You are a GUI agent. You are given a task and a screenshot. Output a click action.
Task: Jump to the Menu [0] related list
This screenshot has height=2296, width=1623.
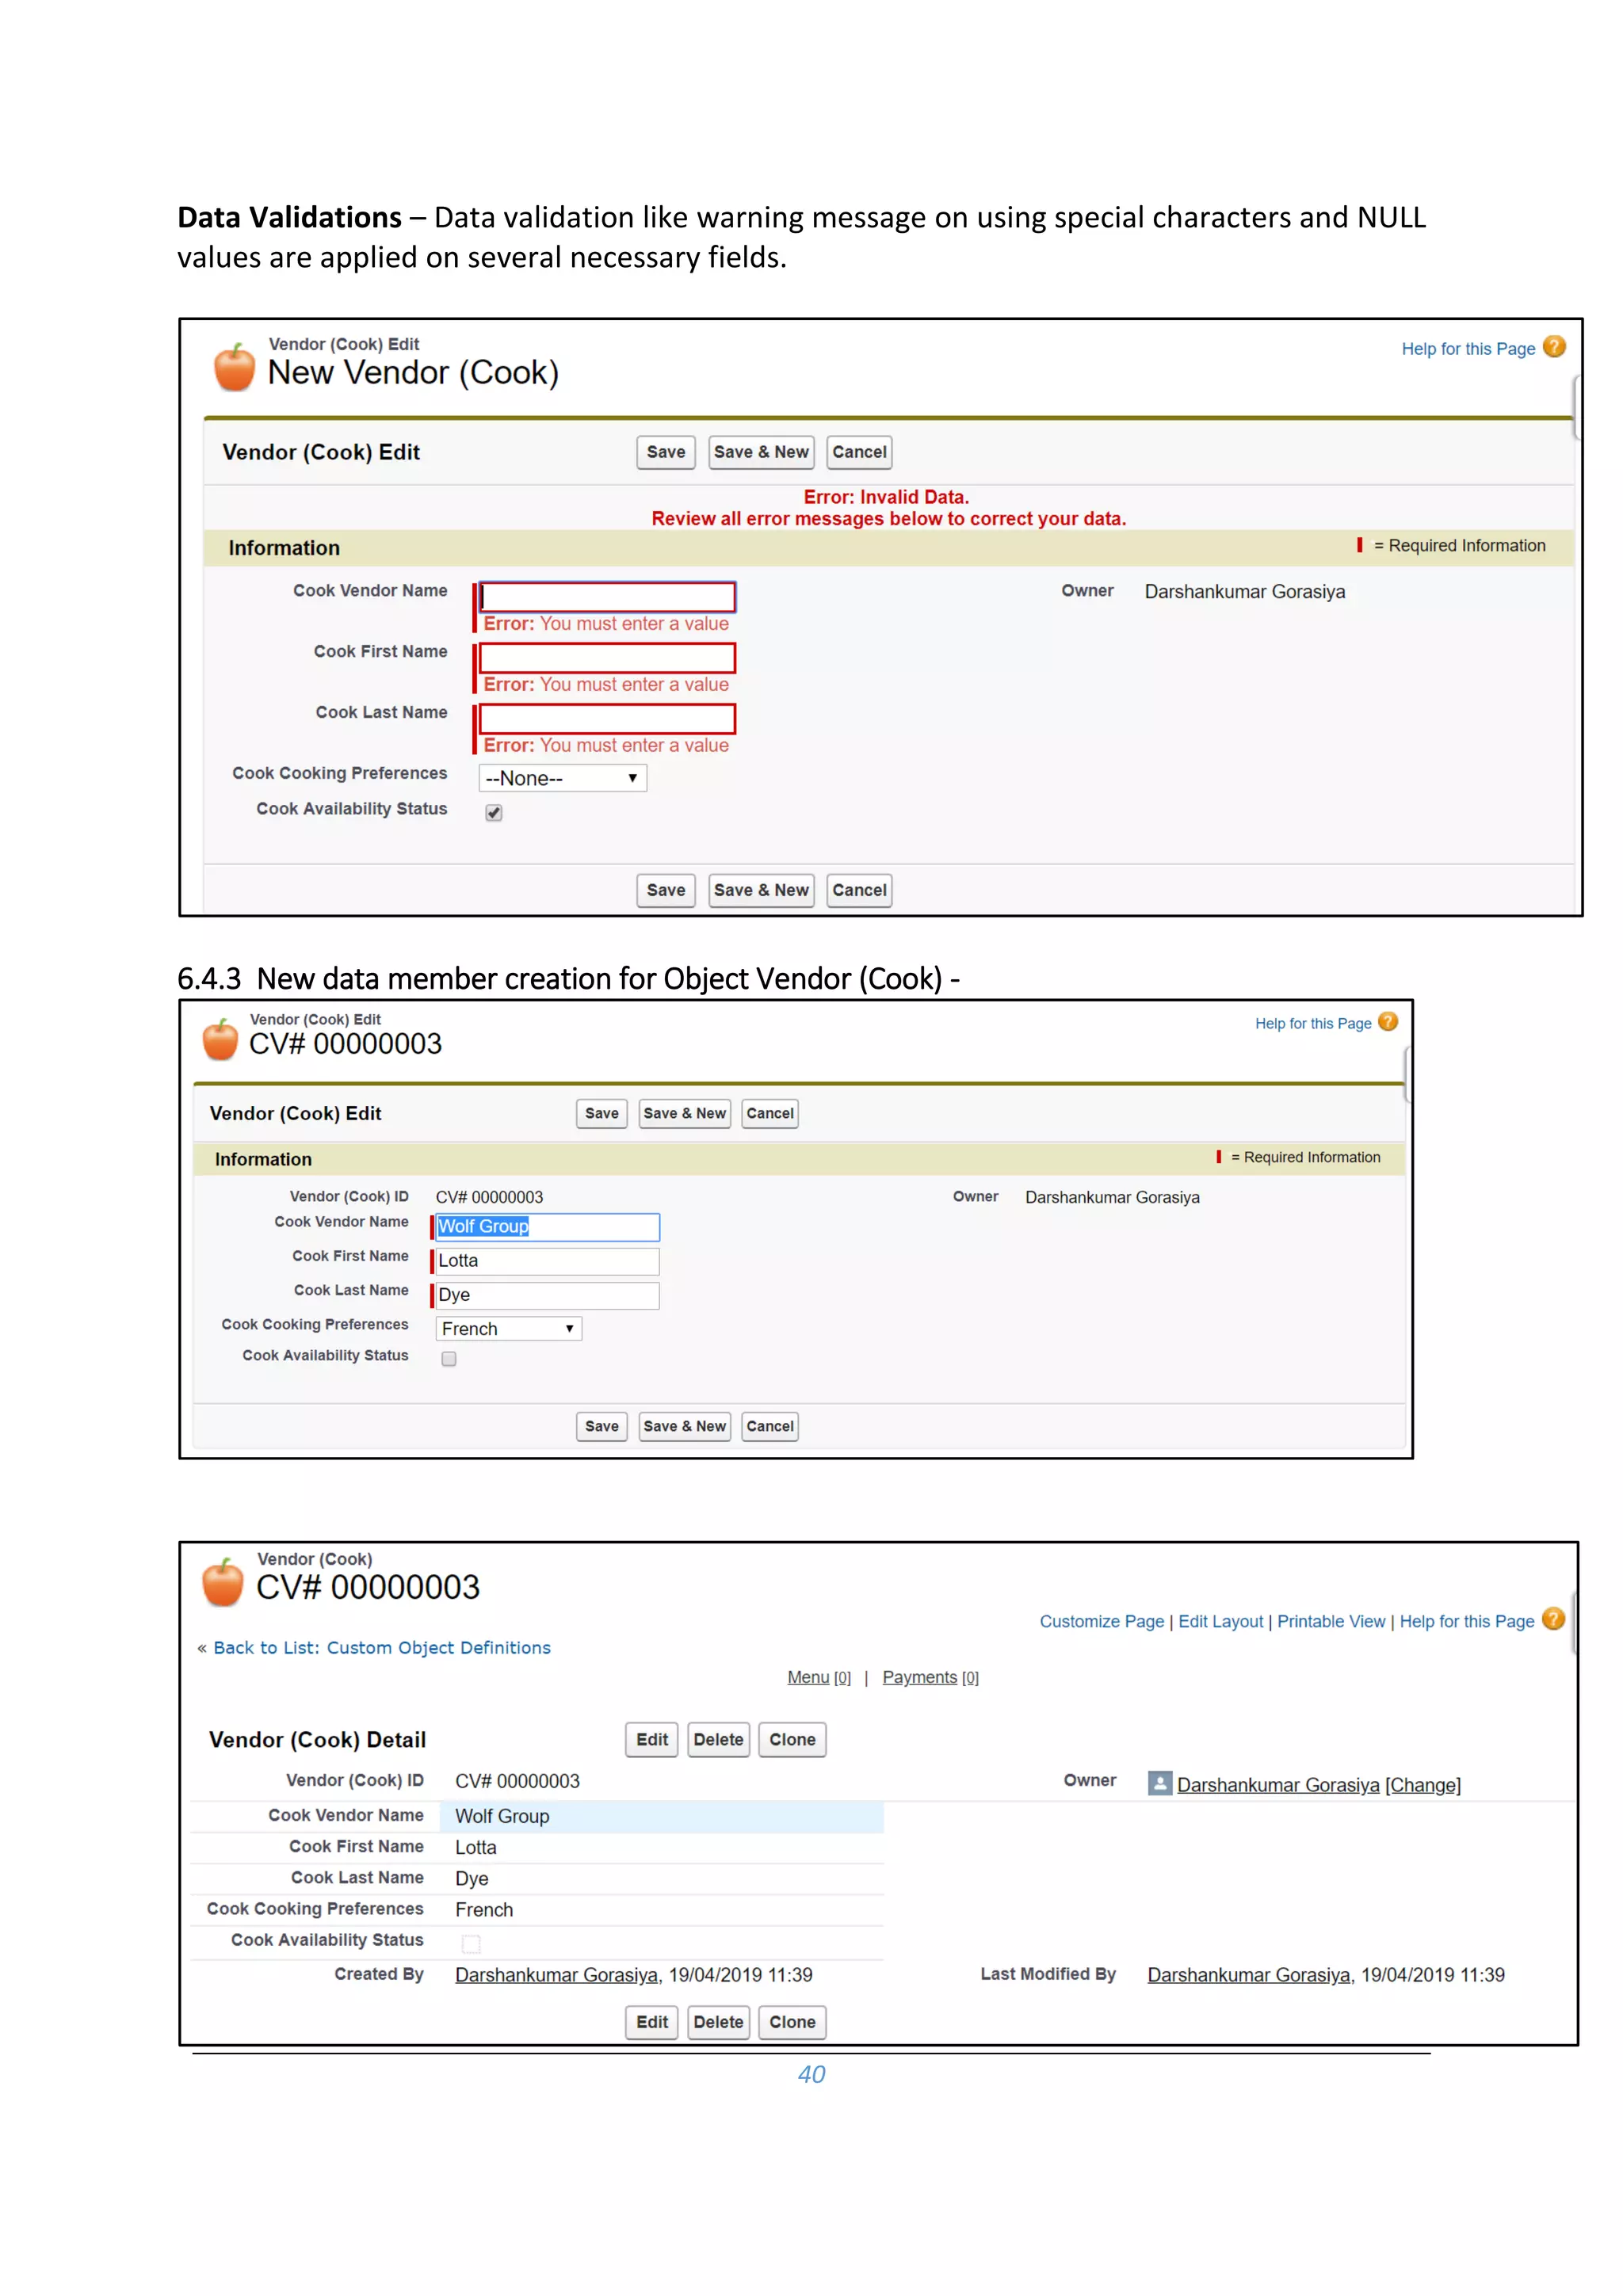[x=819, y=1677]
